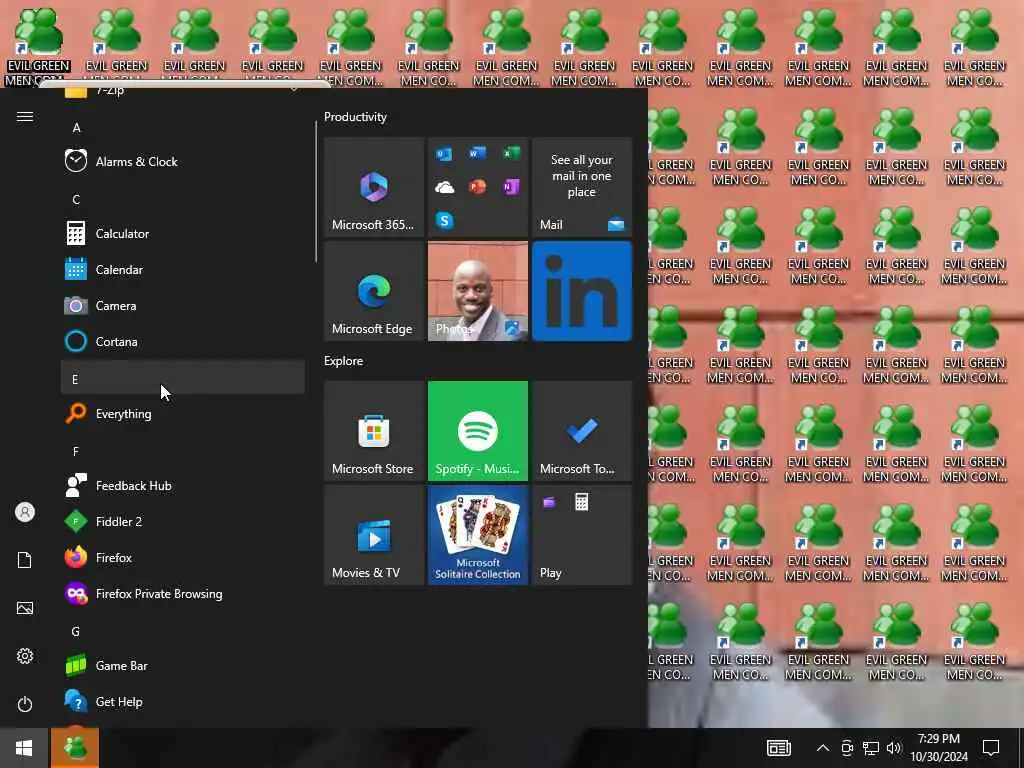Select the letter E group header

(x=182, y=377)
